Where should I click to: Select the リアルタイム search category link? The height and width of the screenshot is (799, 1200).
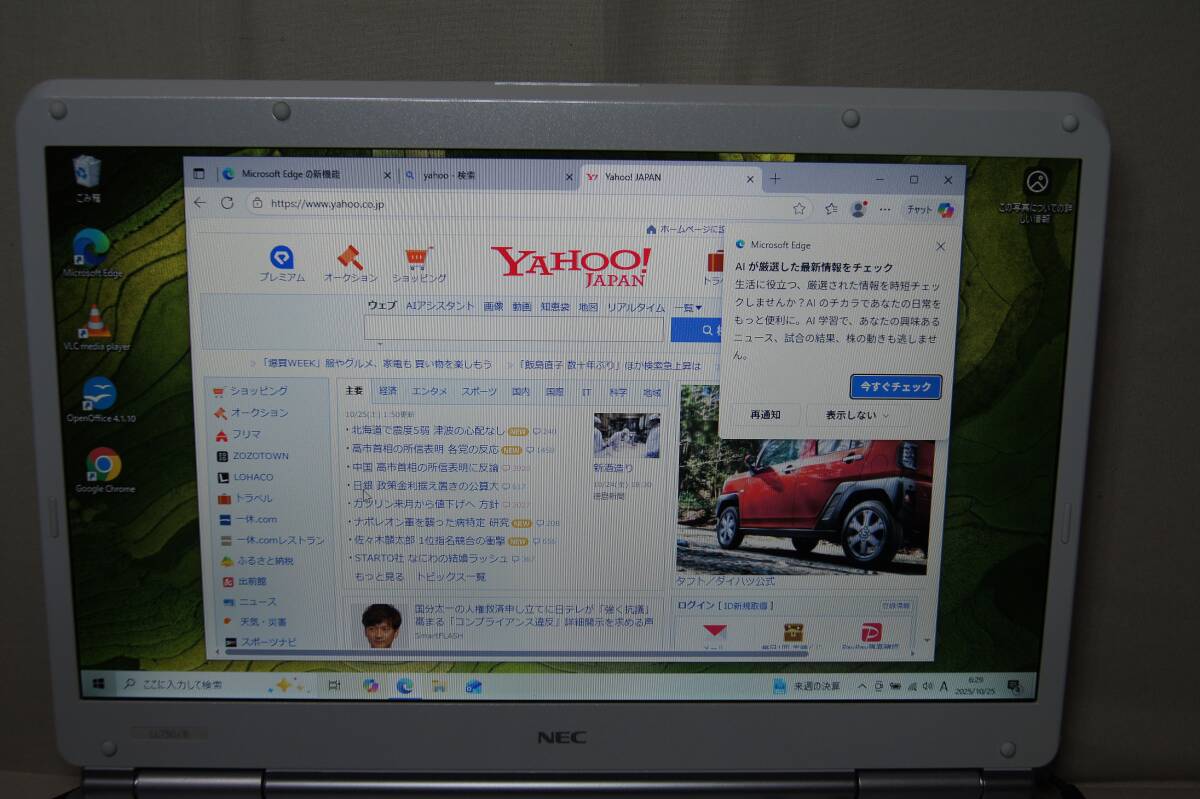636,307
